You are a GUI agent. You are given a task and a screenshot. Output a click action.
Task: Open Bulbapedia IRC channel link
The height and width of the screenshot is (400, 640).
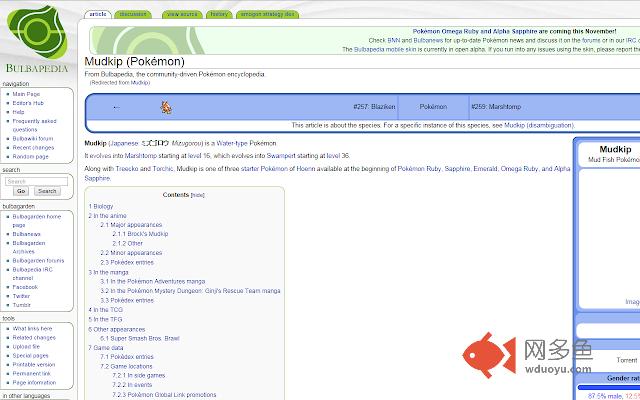[32, 273]
